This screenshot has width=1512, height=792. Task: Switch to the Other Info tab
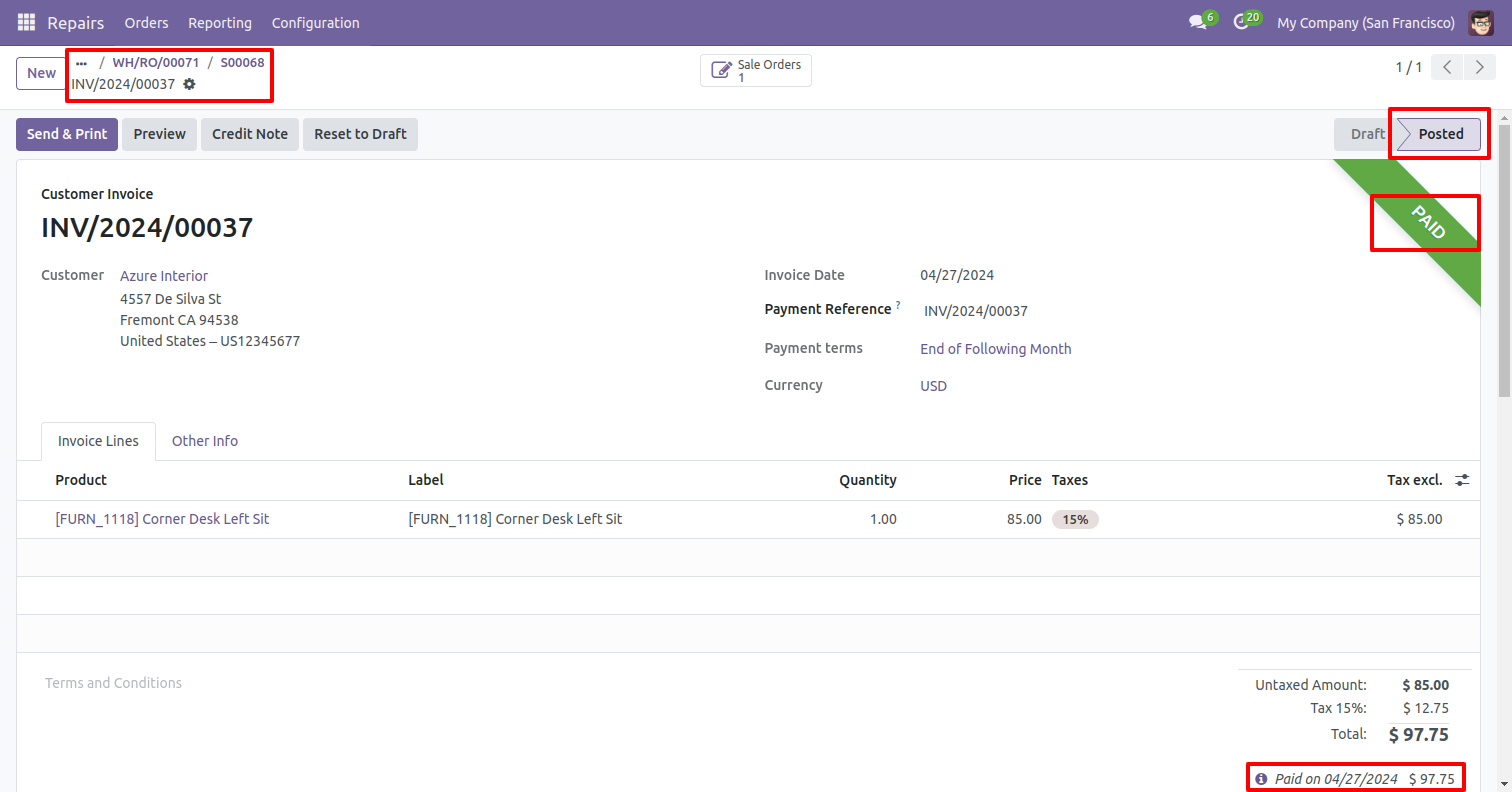pyautogui.click(x=205, y=441)
